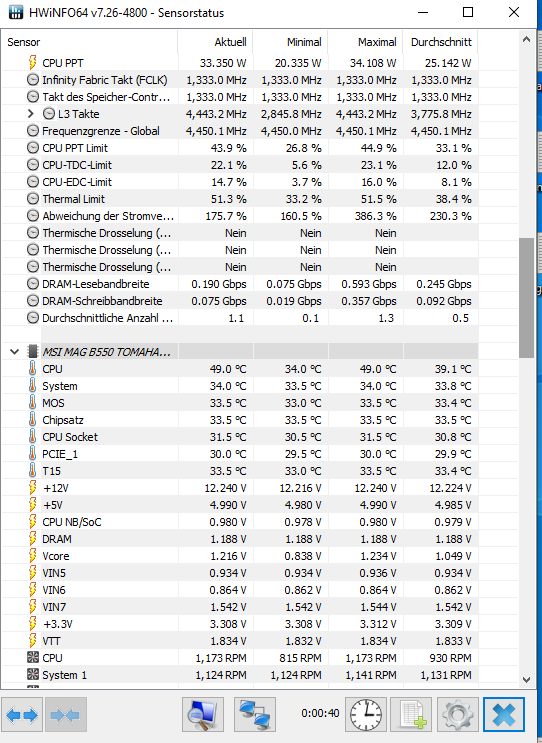542x743 pixels.
Task: Click the Sensor column header
Action: pos(90,42)
